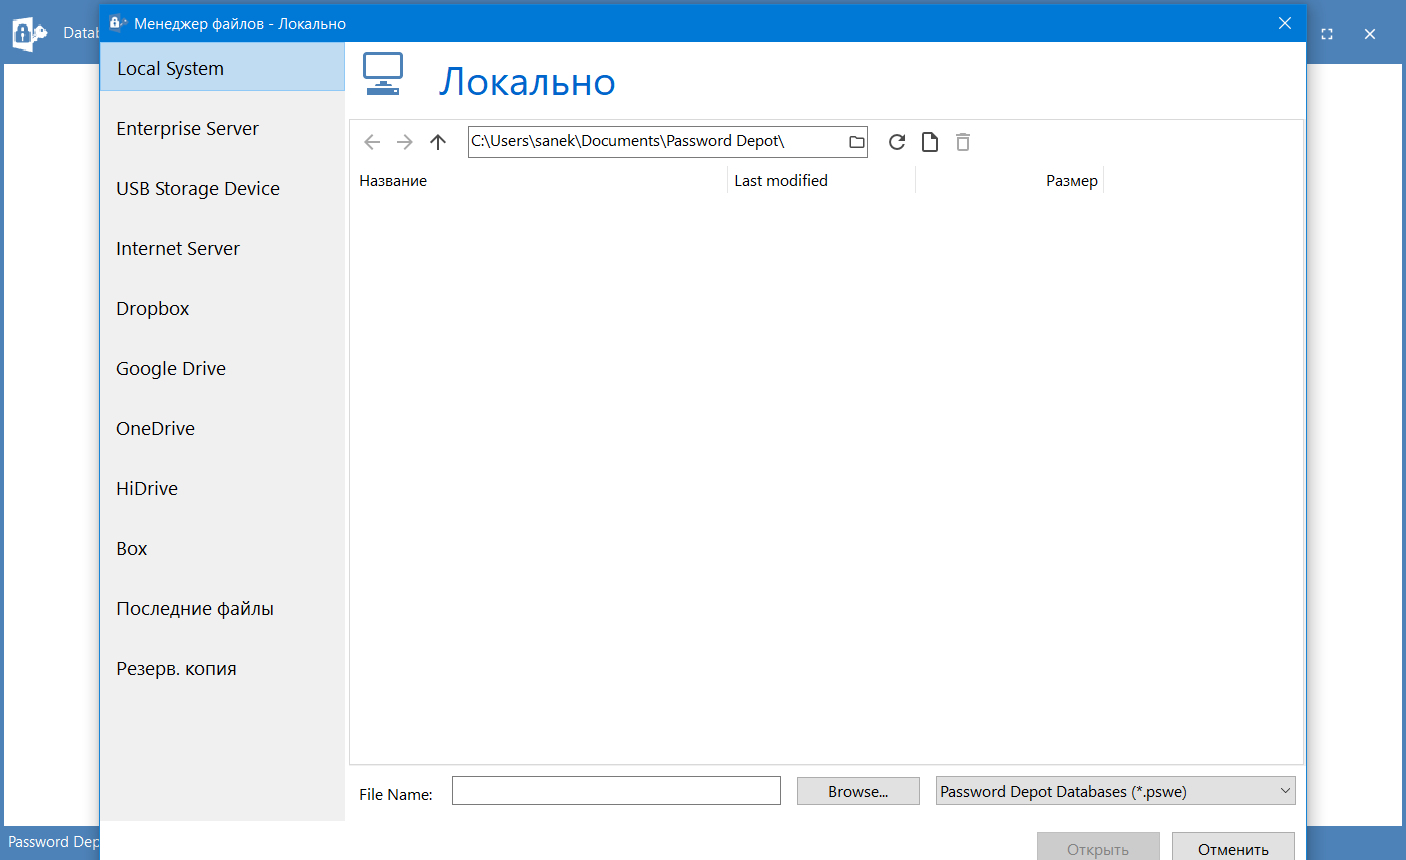Choose Dropbox storage location

153,309
